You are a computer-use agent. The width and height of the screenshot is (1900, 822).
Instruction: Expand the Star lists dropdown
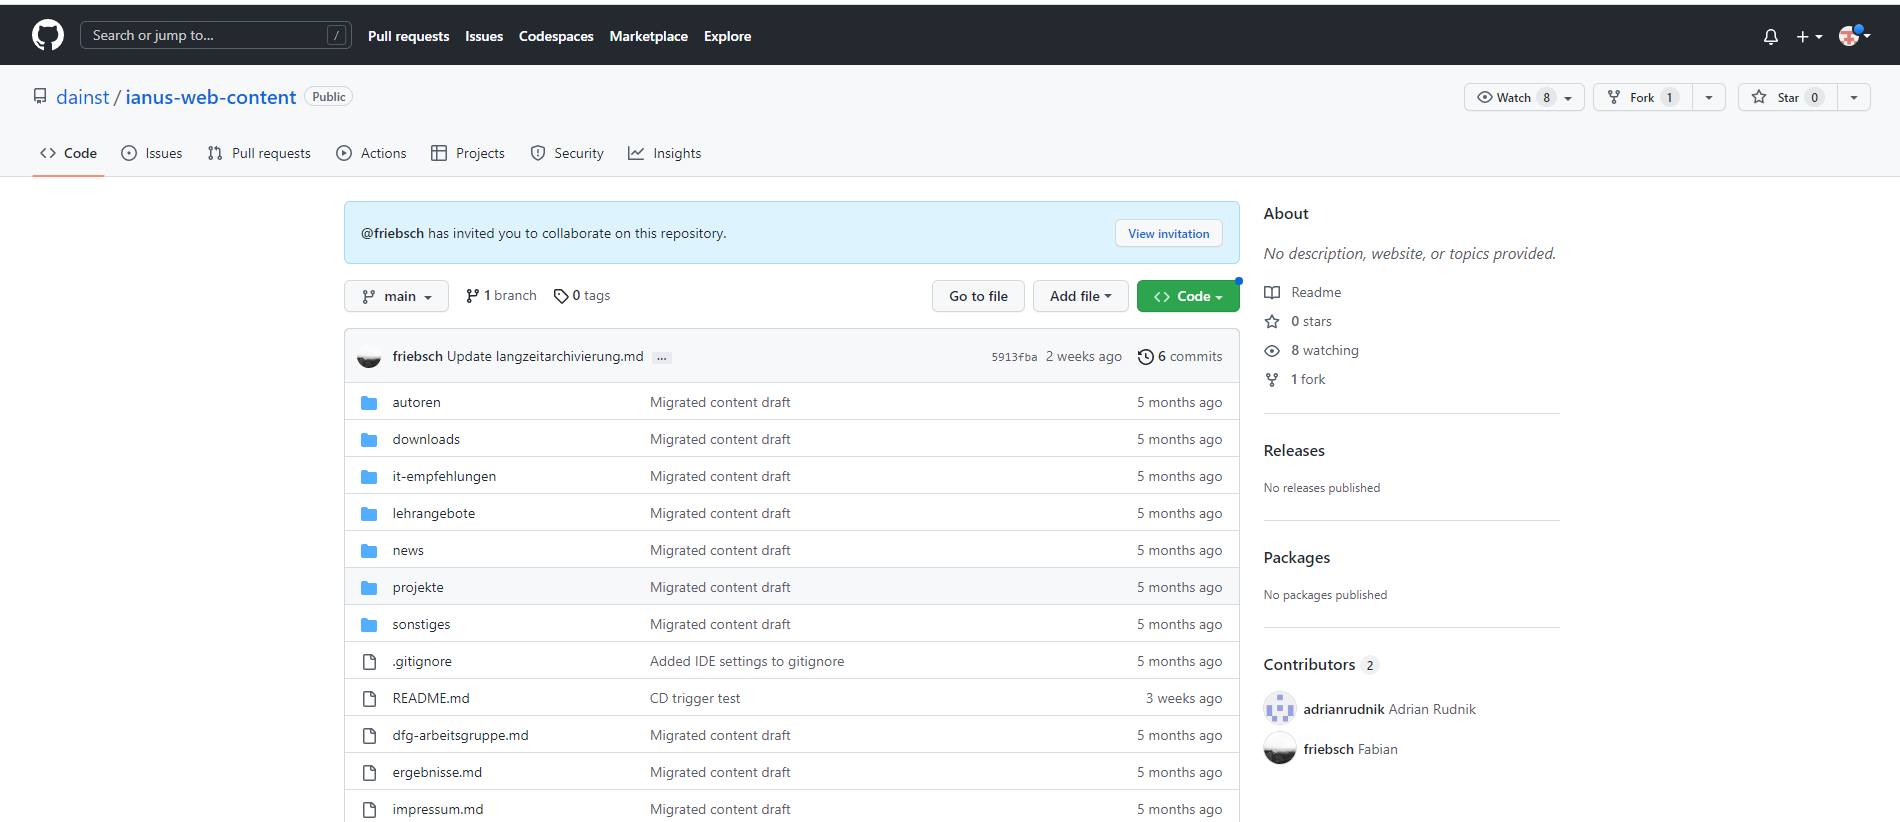[x=1854, y=97]
